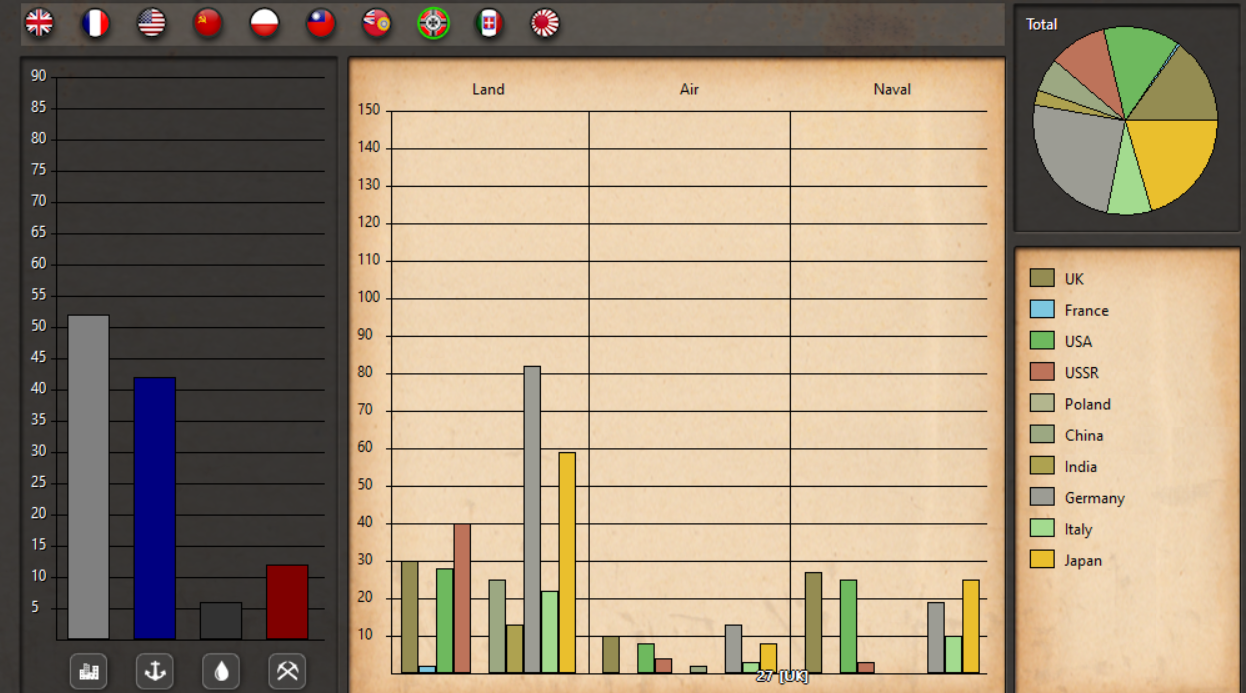The image size is (1246, 693).
Task: Click Germany's grey Air bar at 13
Action: click(733, 649)
